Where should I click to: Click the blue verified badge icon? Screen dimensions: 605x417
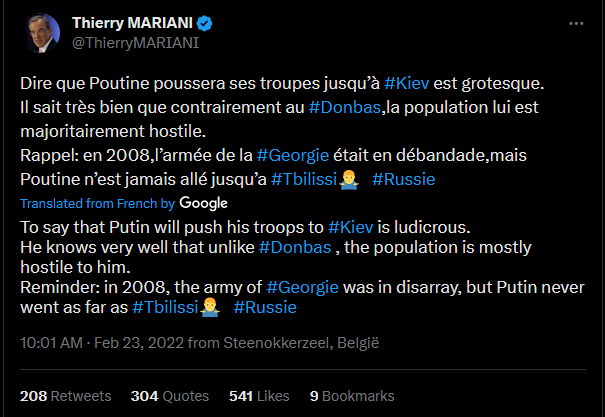pos(204,24)
